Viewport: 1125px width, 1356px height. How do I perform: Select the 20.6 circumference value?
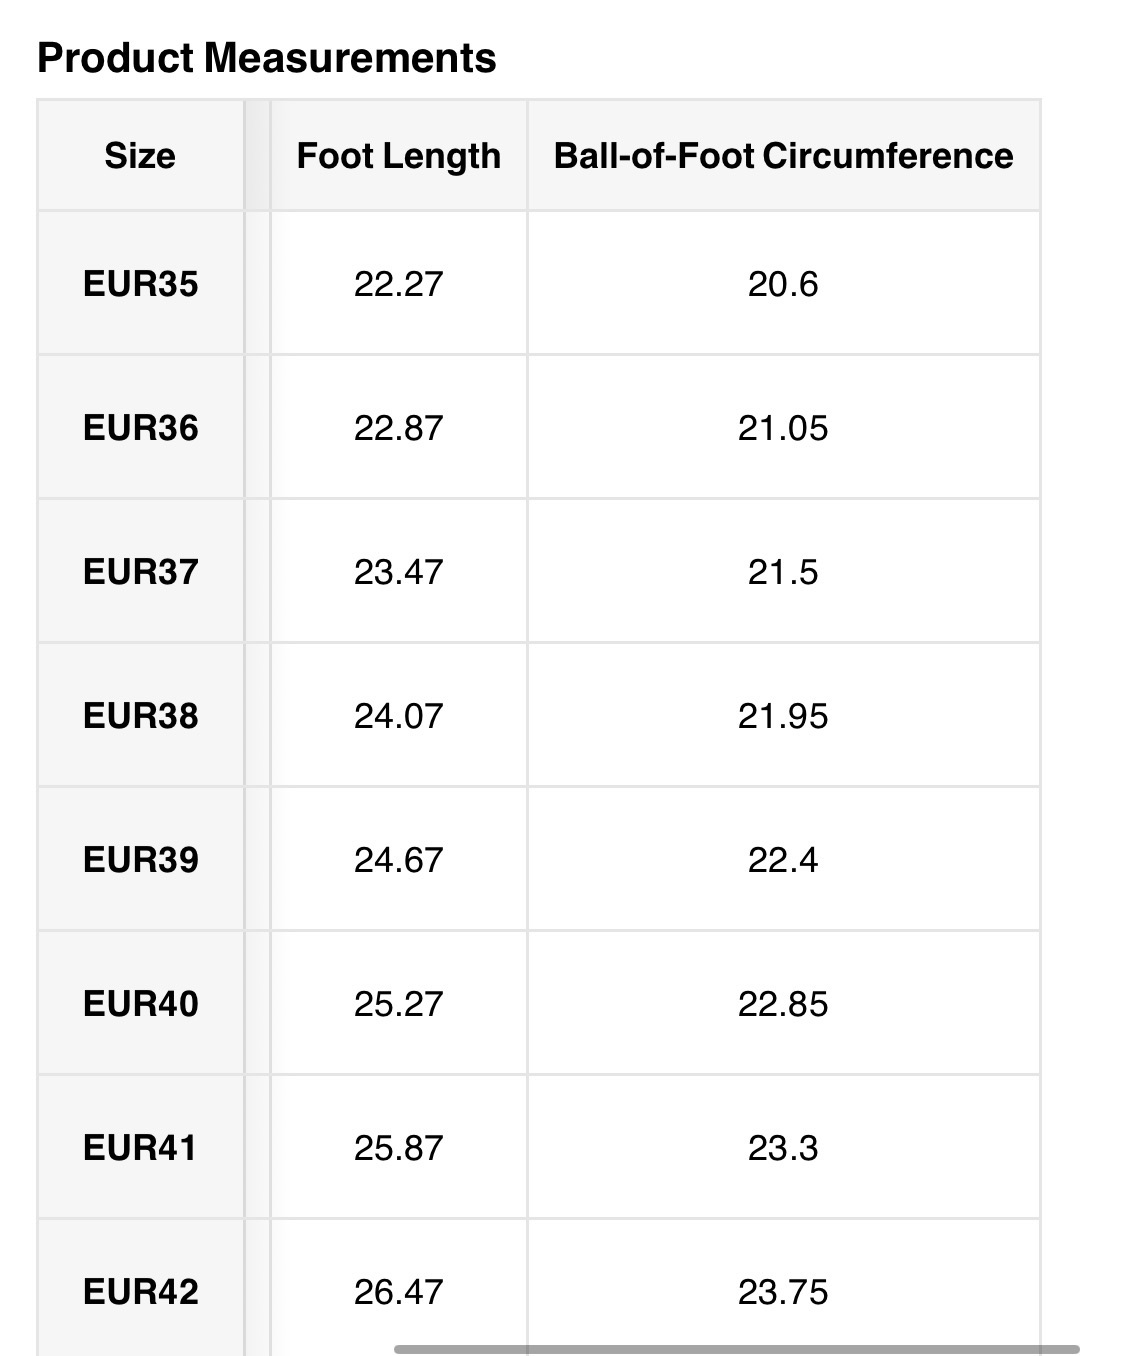tap(783, 284)
